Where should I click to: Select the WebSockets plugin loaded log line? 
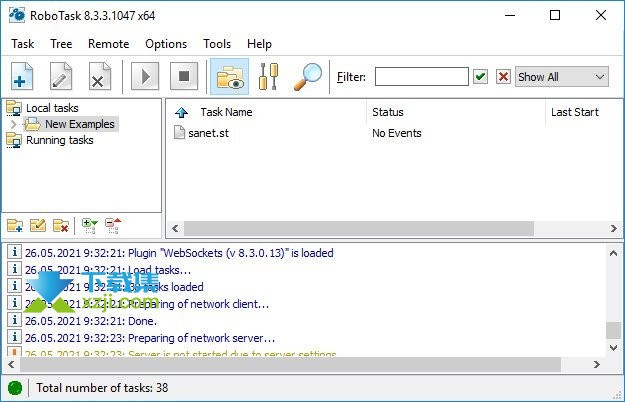coord(179,253)
